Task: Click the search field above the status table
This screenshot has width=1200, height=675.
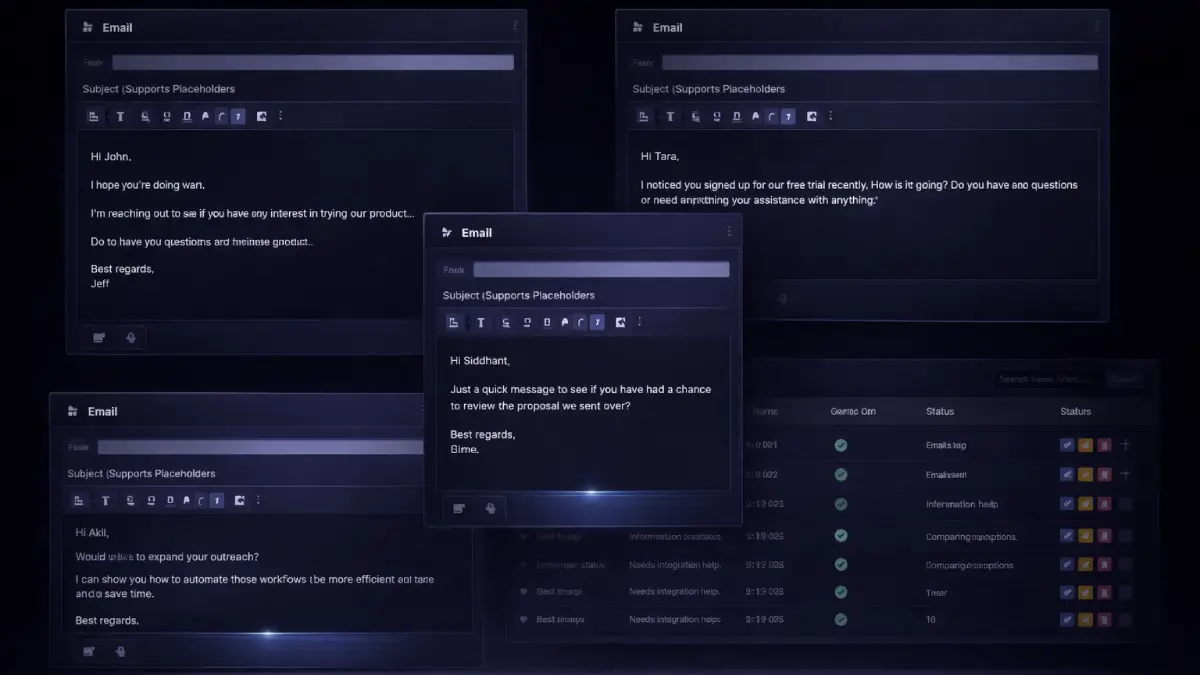Action: (1047, 379)
